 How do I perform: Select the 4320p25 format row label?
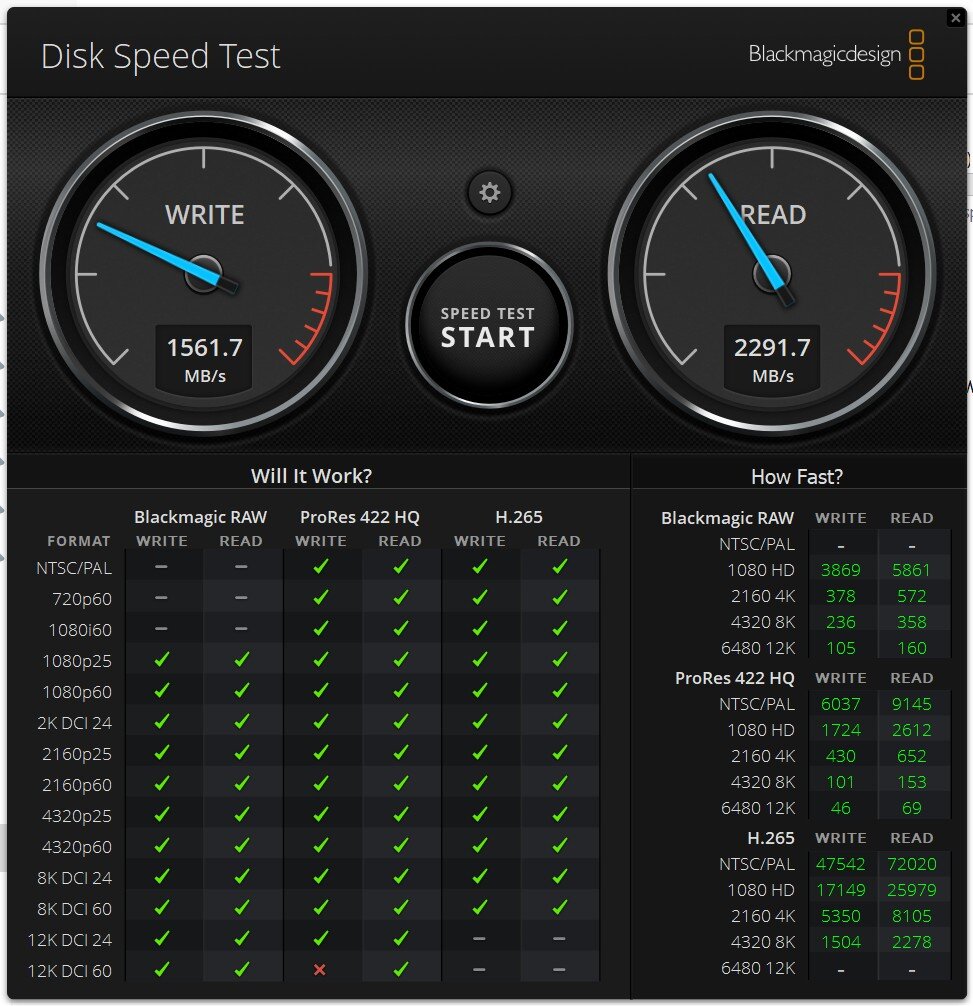pos(77,816)
